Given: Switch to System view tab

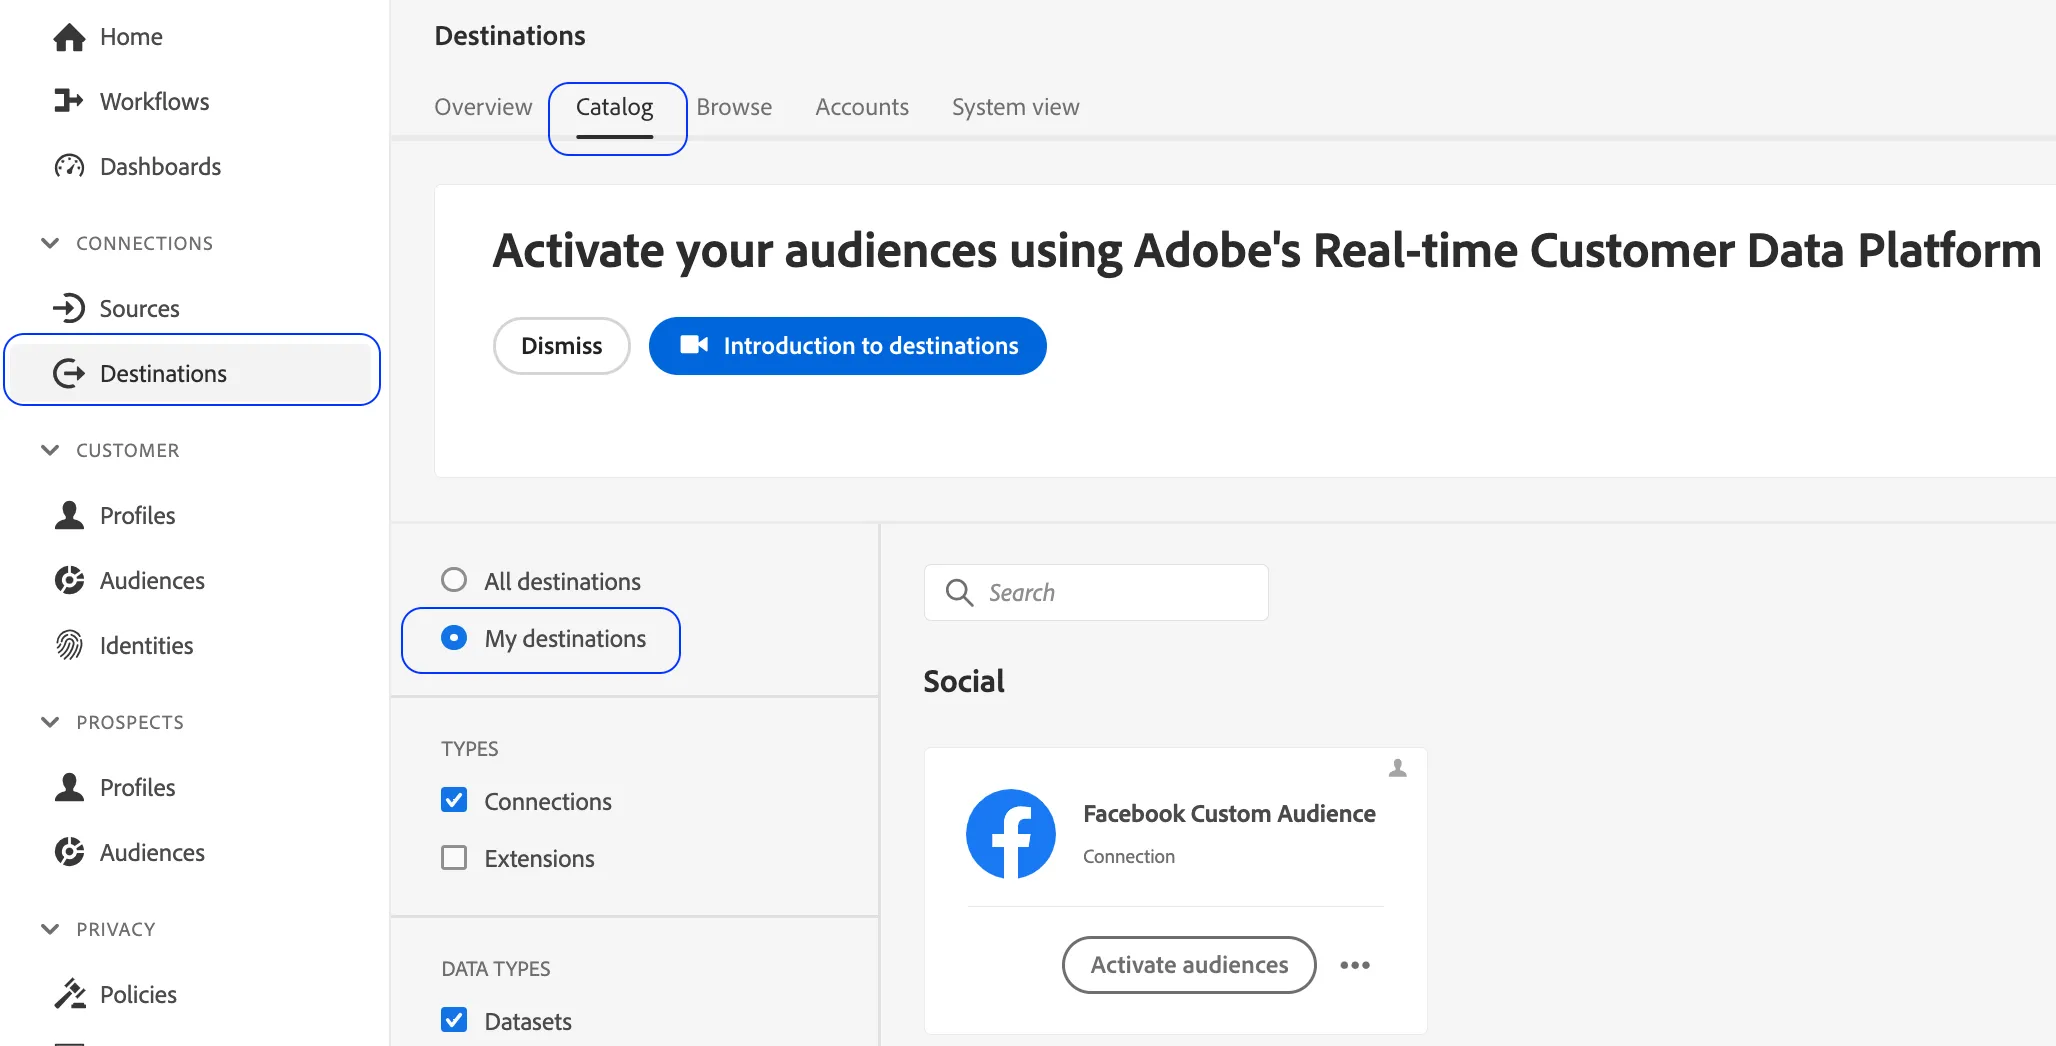Looking at the screenshot, I should pos(1016,107).
